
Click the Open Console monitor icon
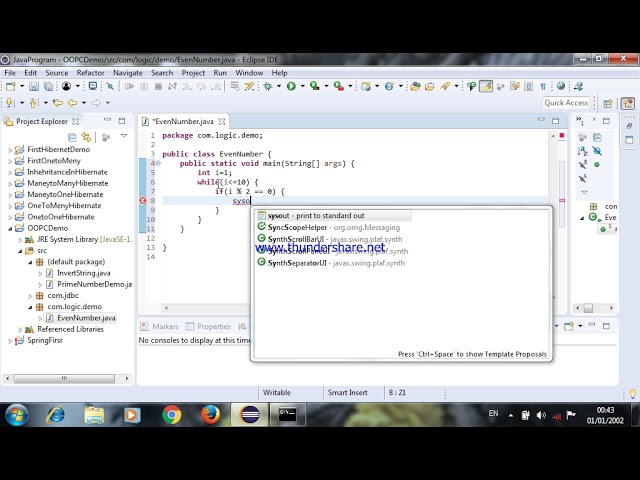[x=93, y=86]
